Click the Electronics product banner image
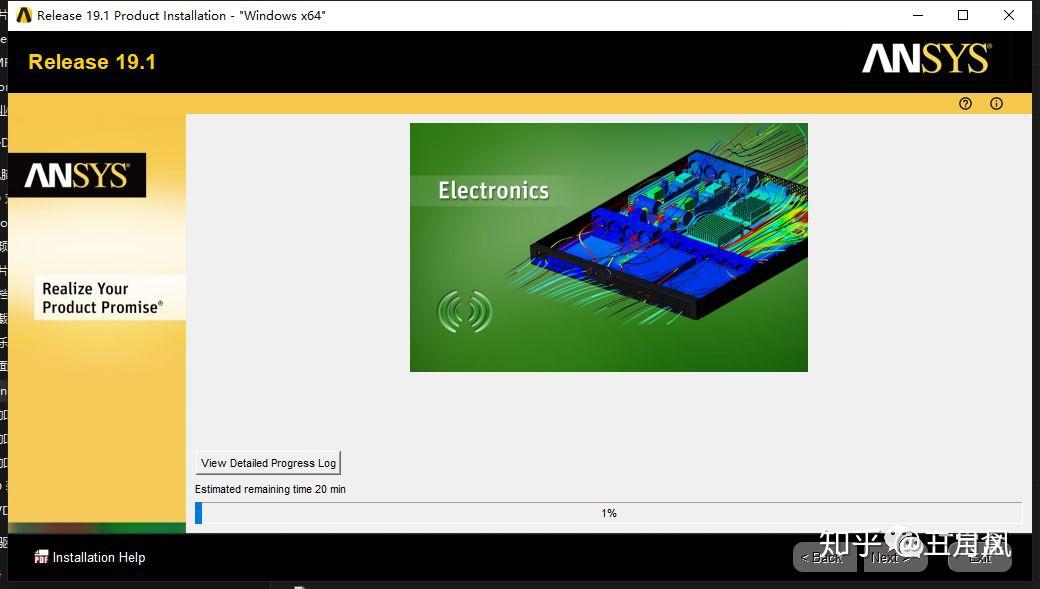1040x589 pixels. click(608, 247)
